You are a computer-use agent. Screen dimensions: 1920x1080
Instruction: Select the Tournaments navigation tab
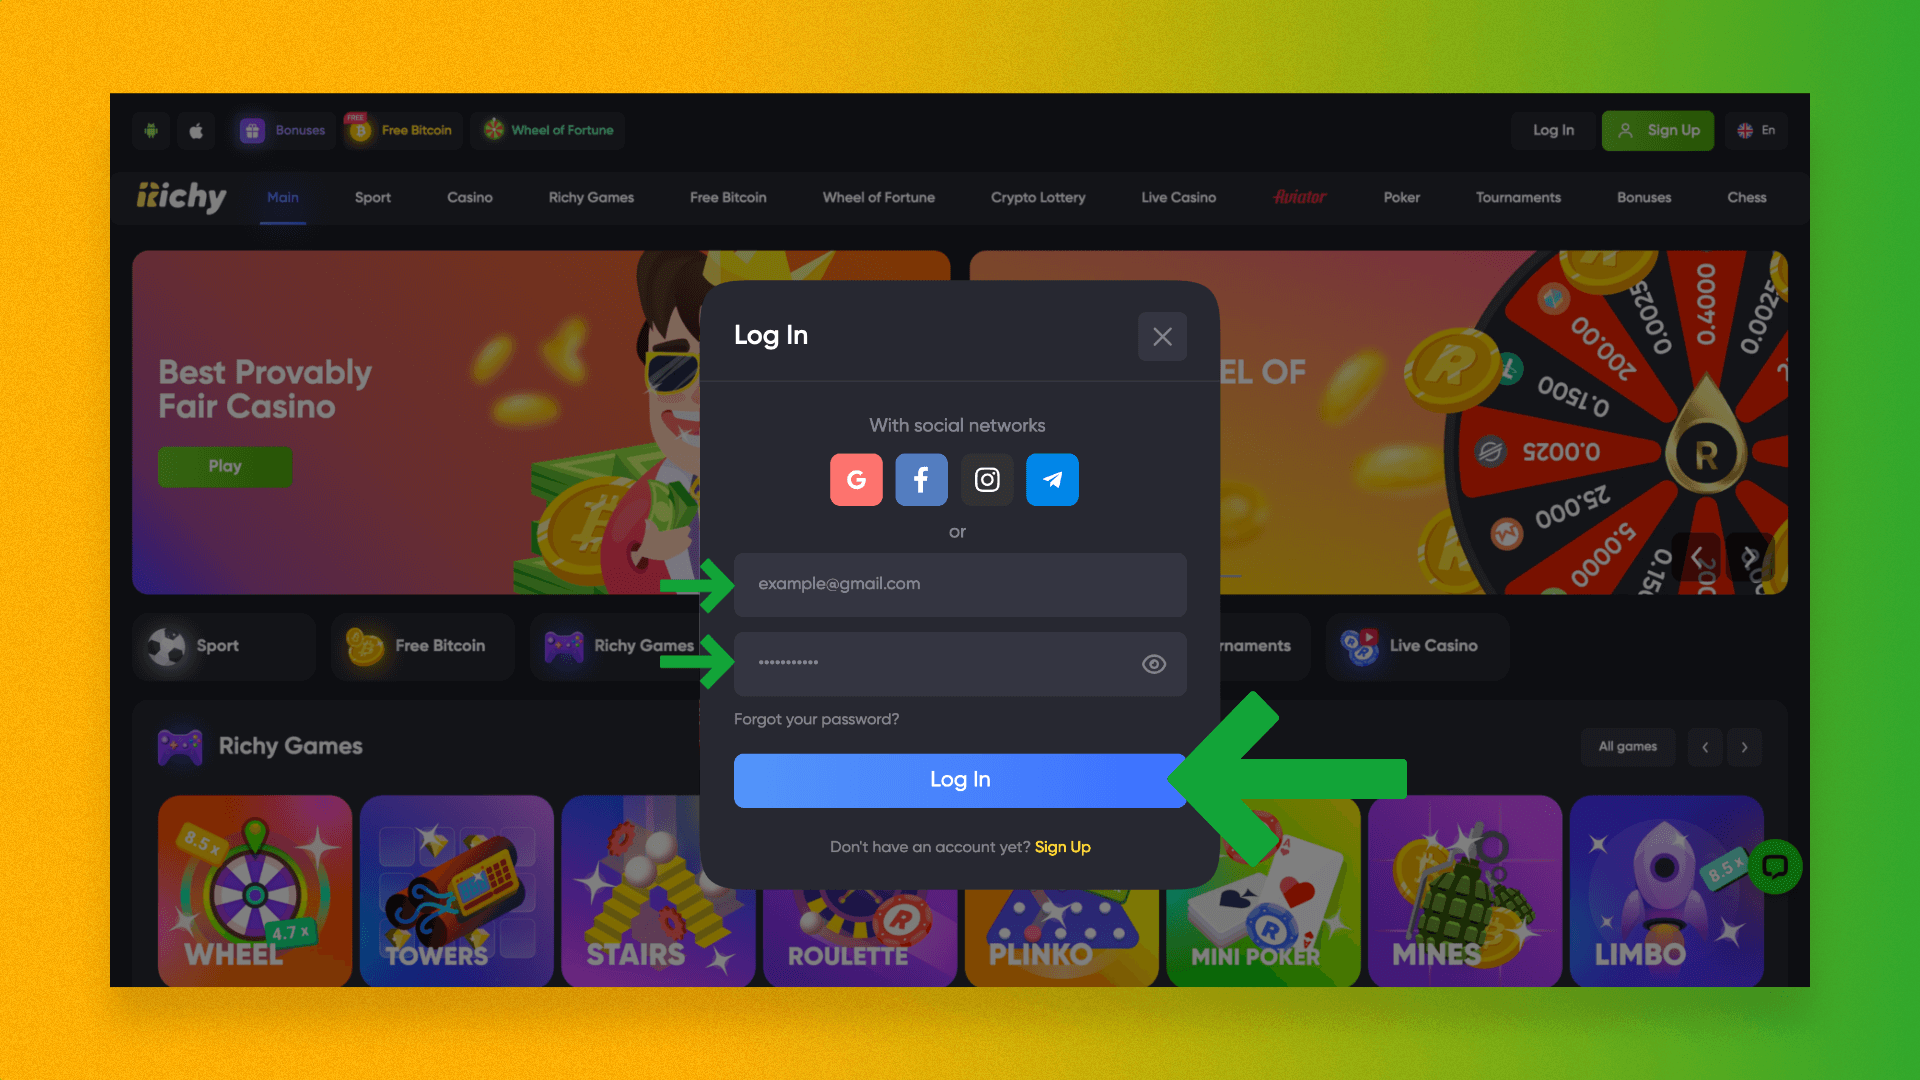coord(1518,198)
